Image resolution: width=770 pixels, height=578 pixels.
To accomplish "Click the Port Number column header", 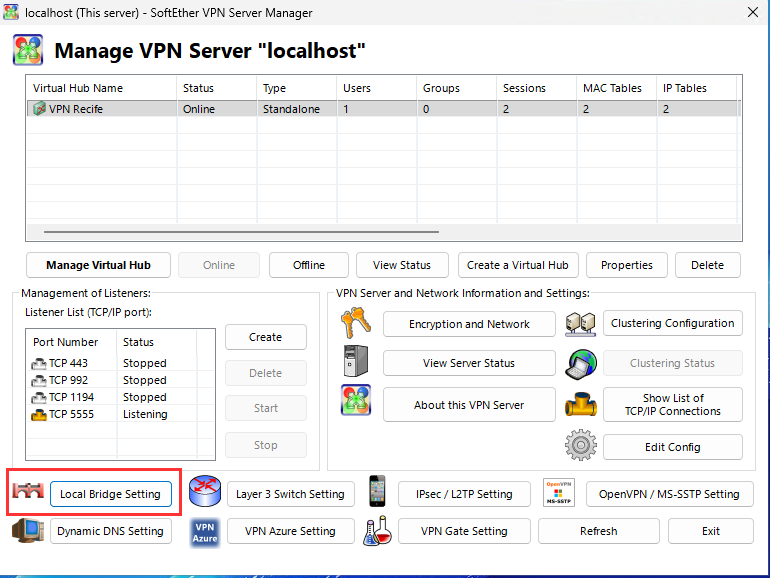I will 72,342.
